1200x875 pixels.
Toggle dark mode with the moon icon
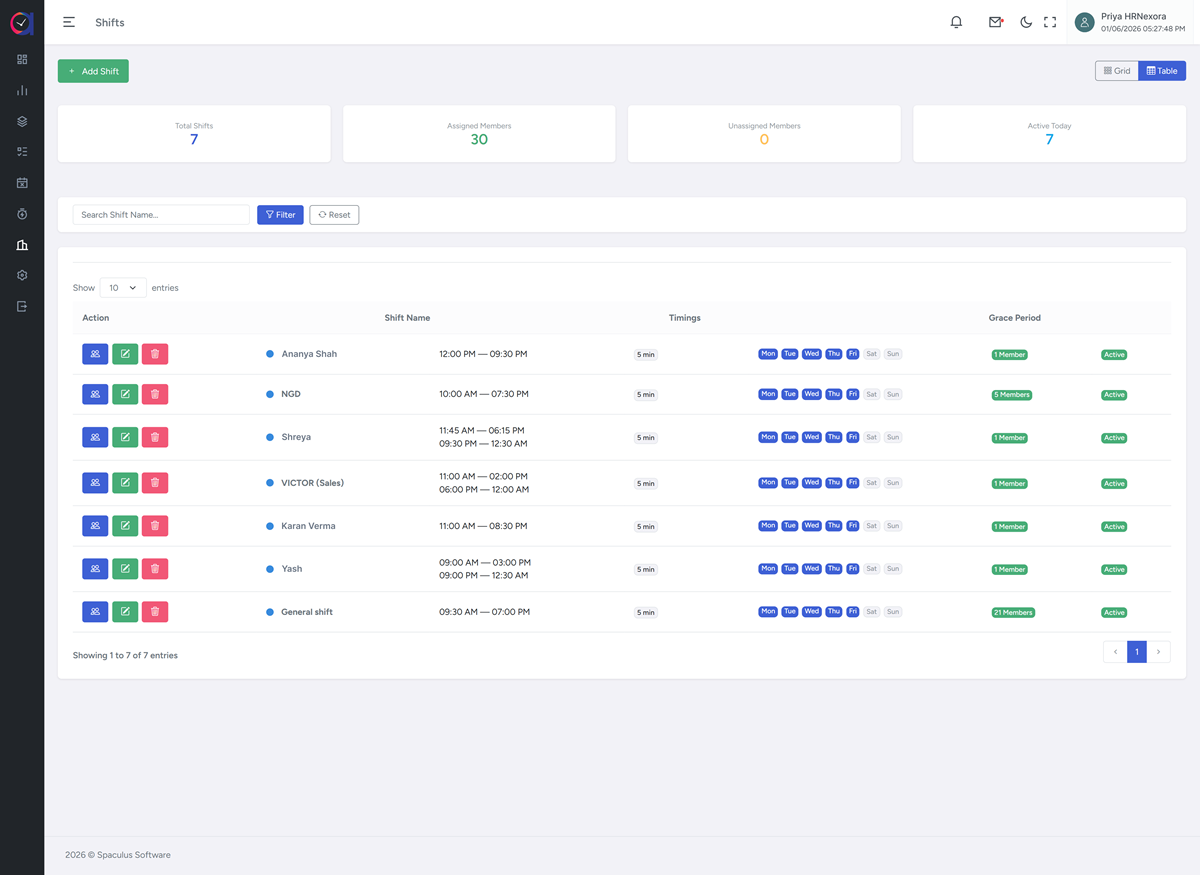pyautogui.click(x=1026, y=22)
